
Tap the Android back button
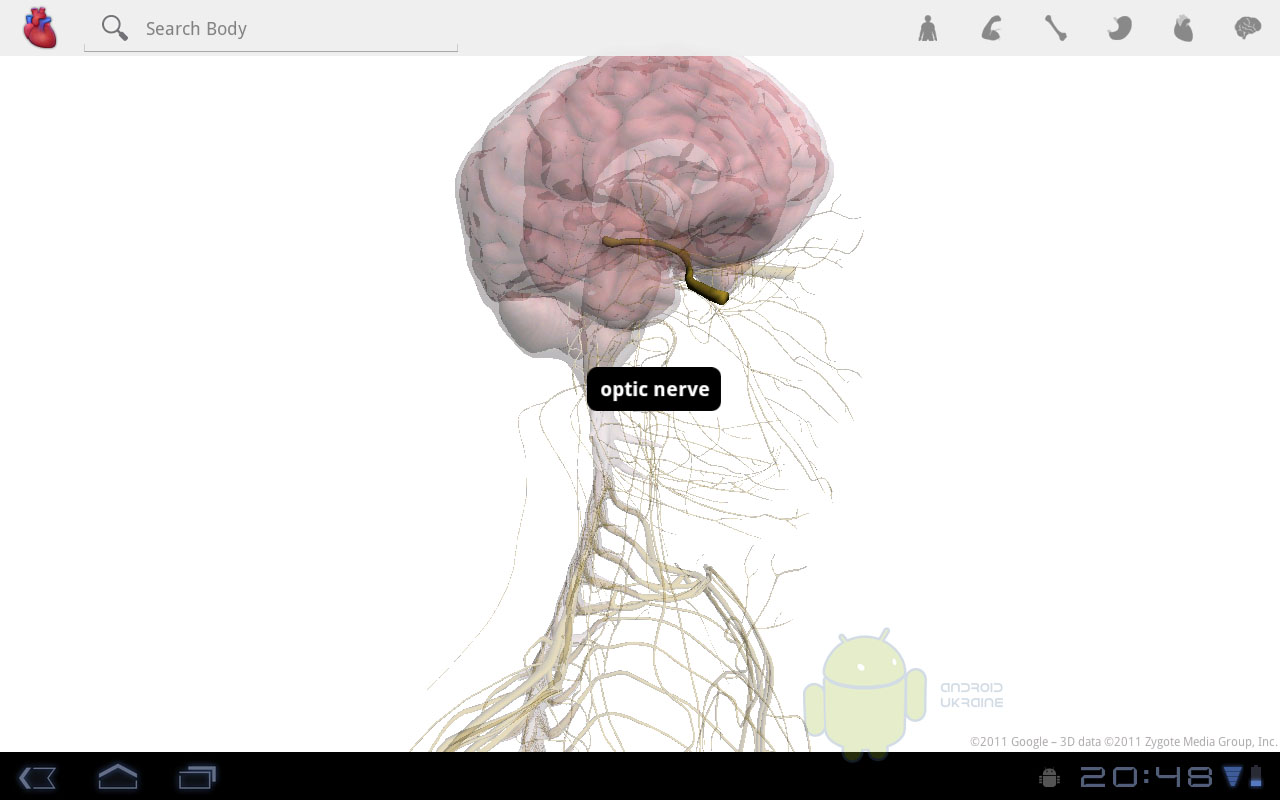point(37,777)
